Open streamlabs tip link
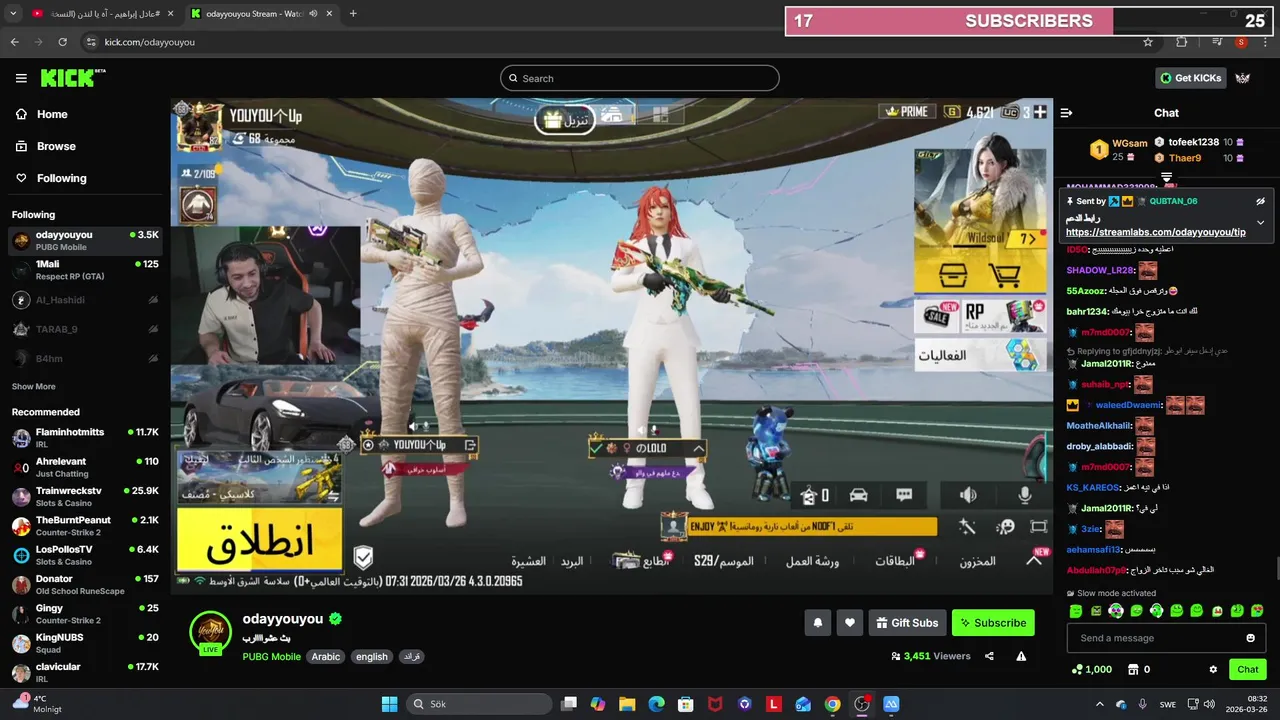 1156,232
